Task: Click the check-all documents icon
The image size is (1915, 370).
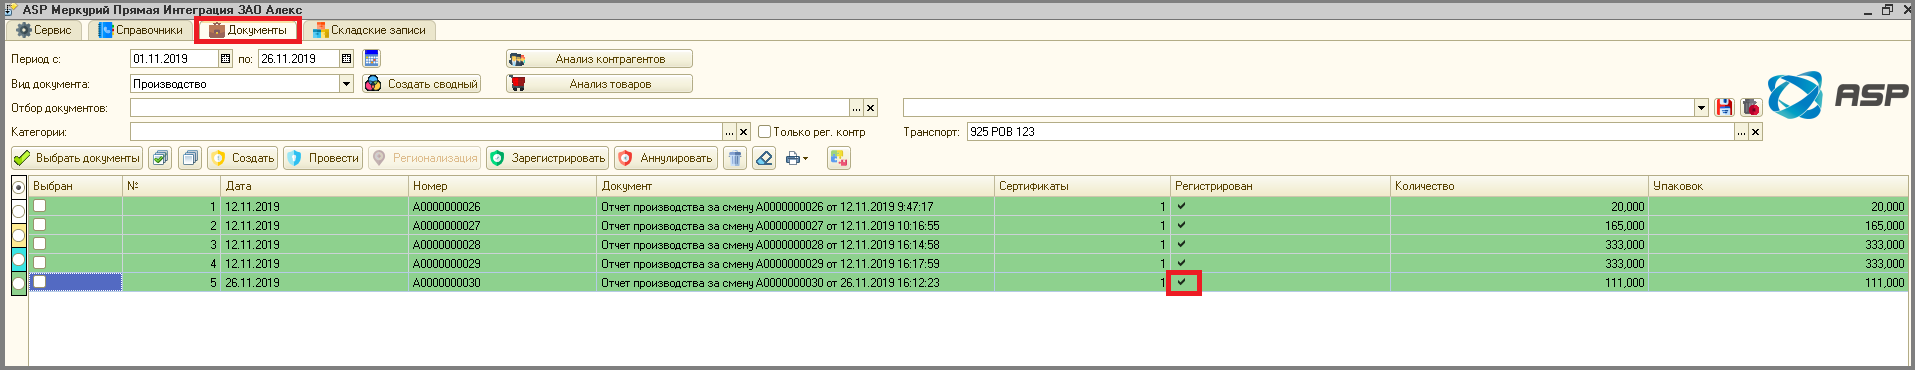Action: [160, 158]
